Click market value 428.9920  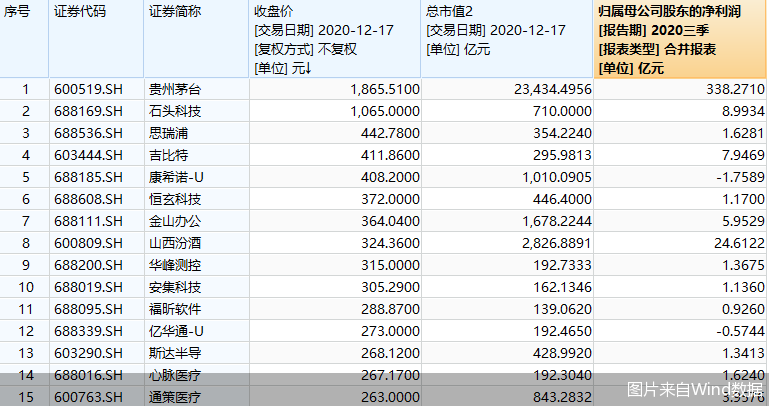point(562,353)
